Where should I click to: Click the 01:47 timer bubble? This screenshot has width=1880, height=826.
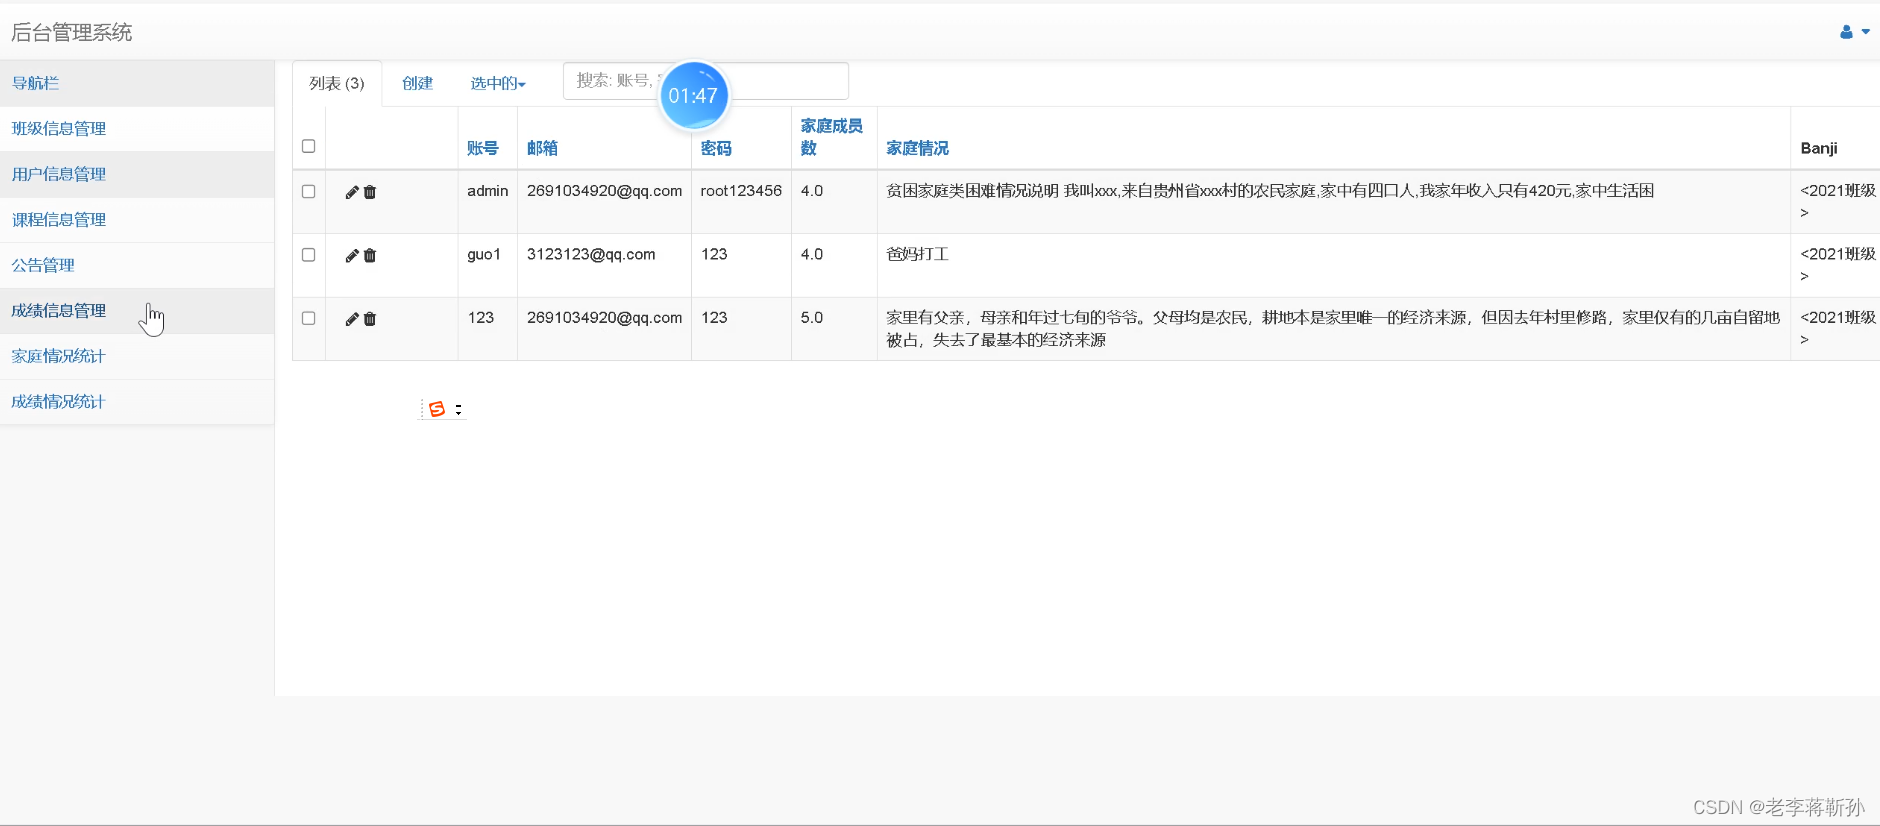pos(693,96)
